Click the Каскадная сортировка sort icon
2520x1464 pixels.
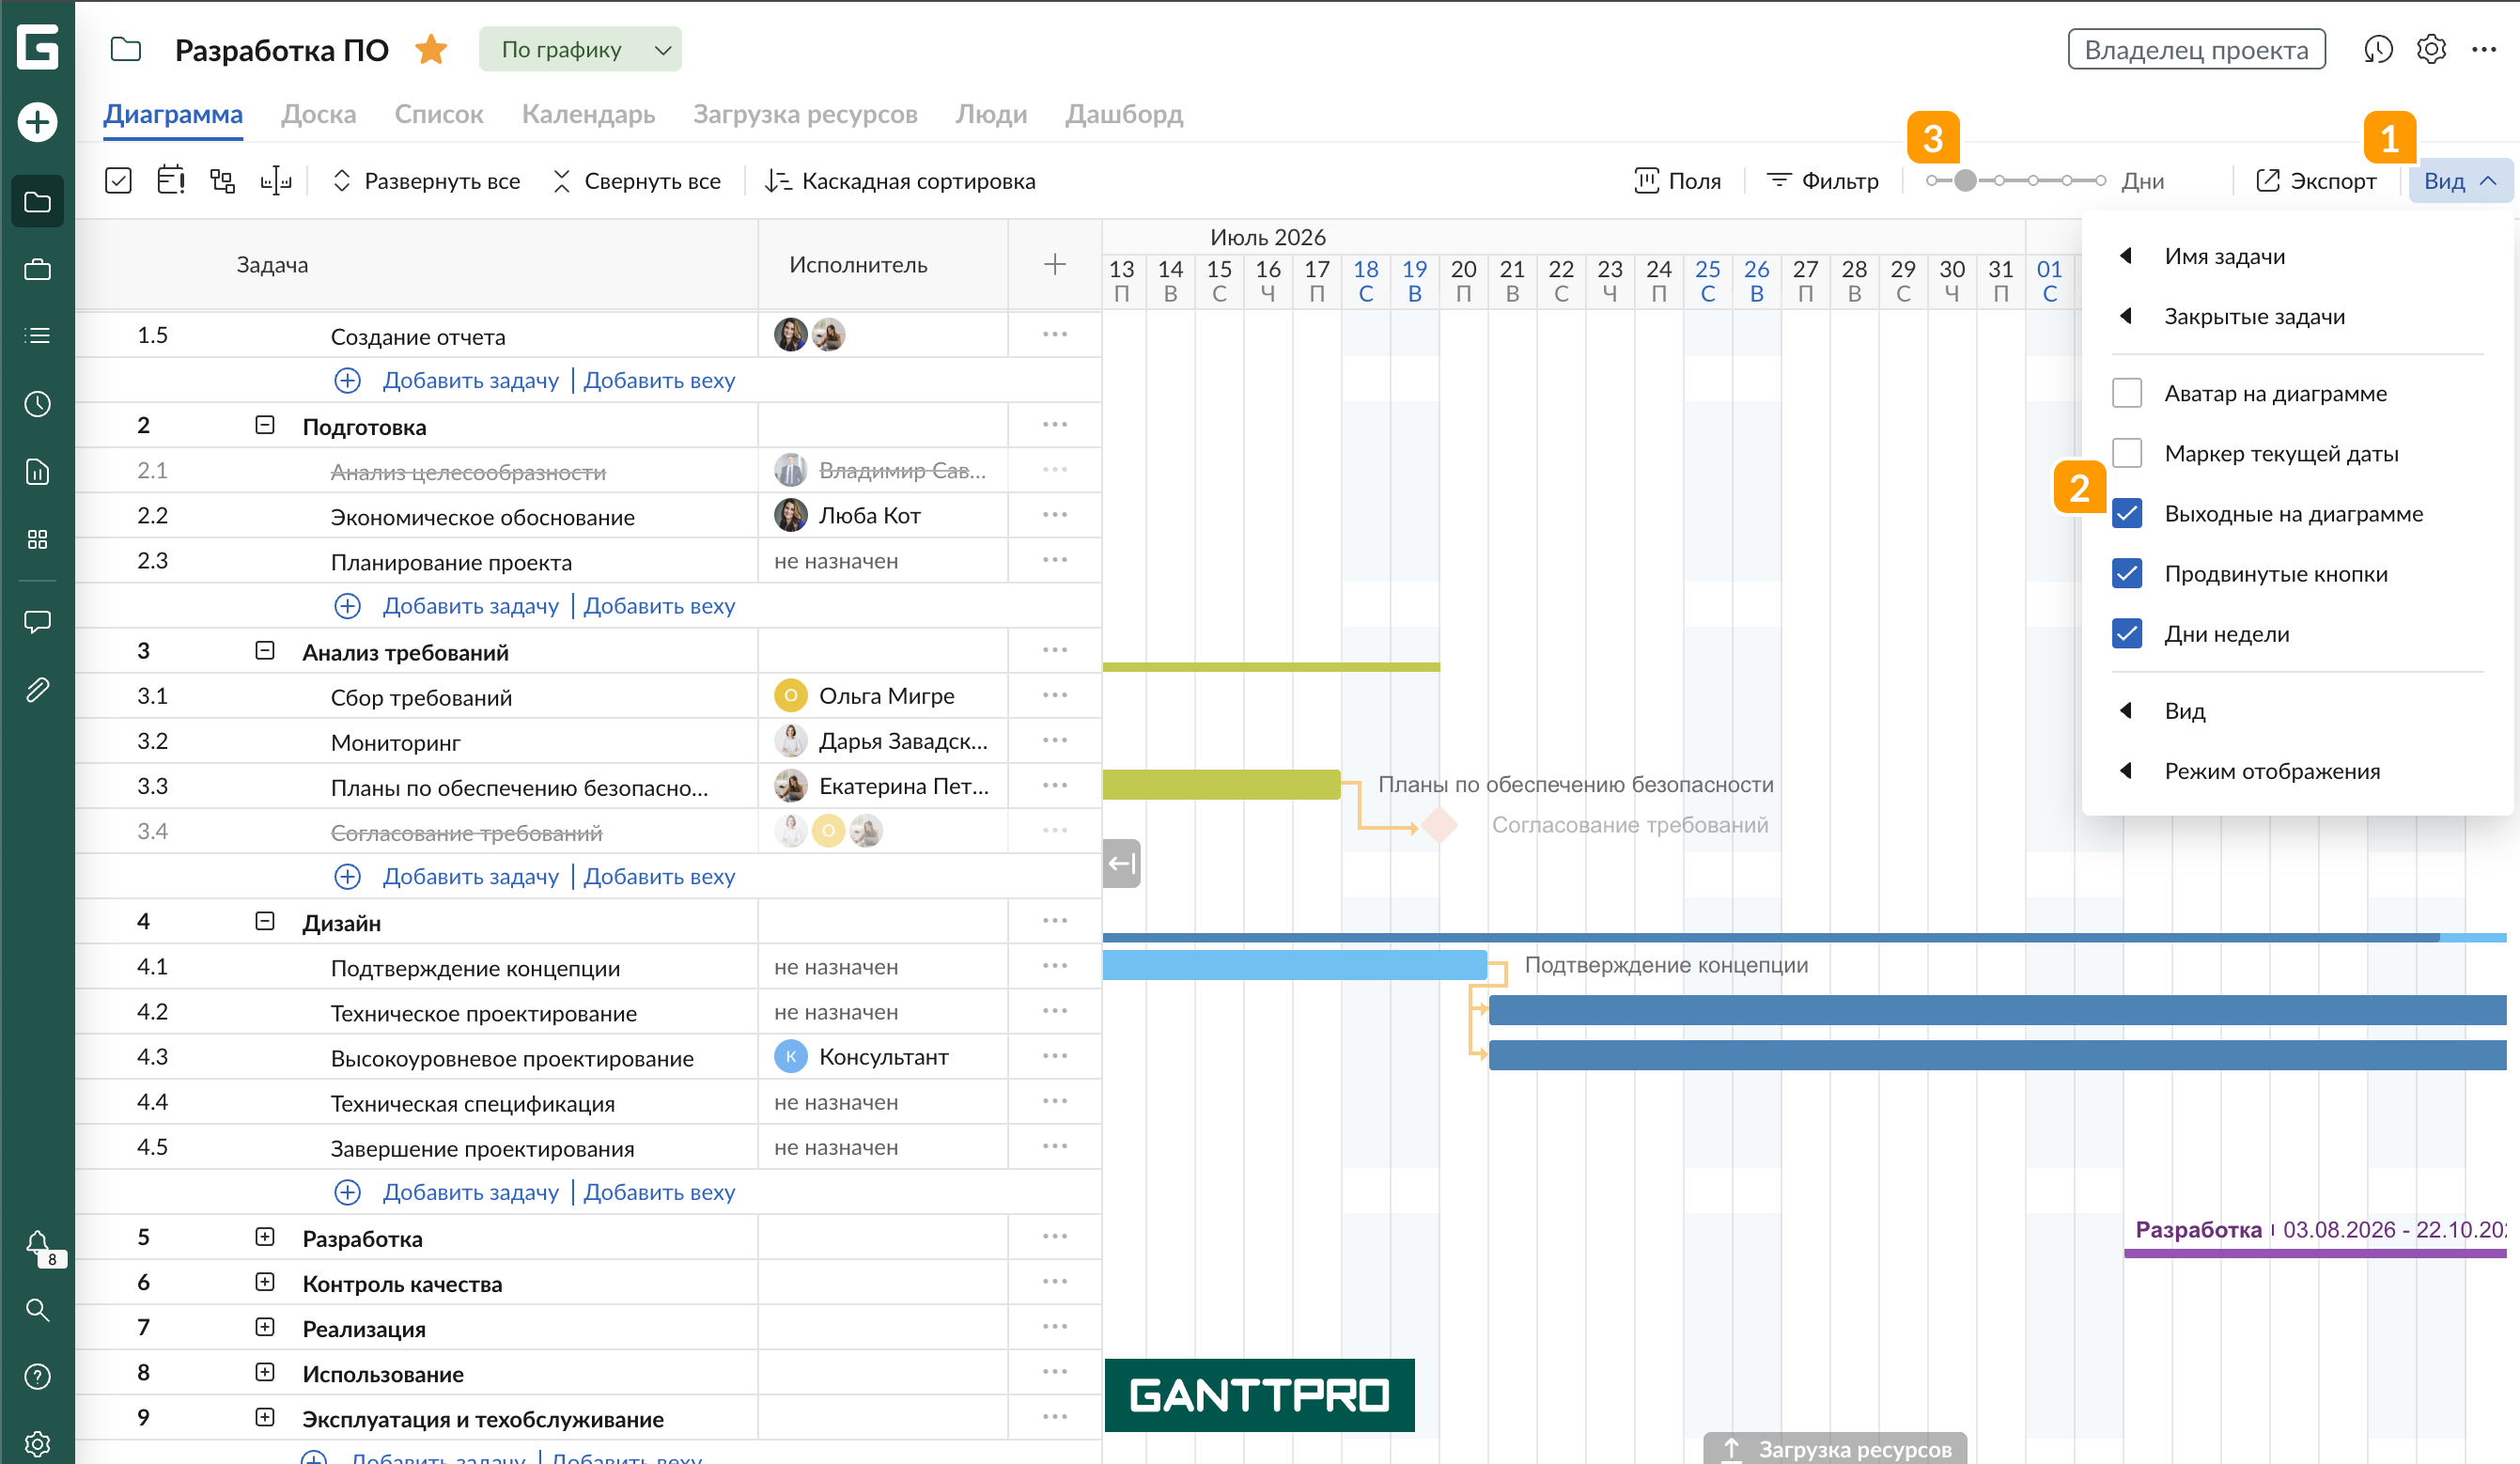[777, 181]
